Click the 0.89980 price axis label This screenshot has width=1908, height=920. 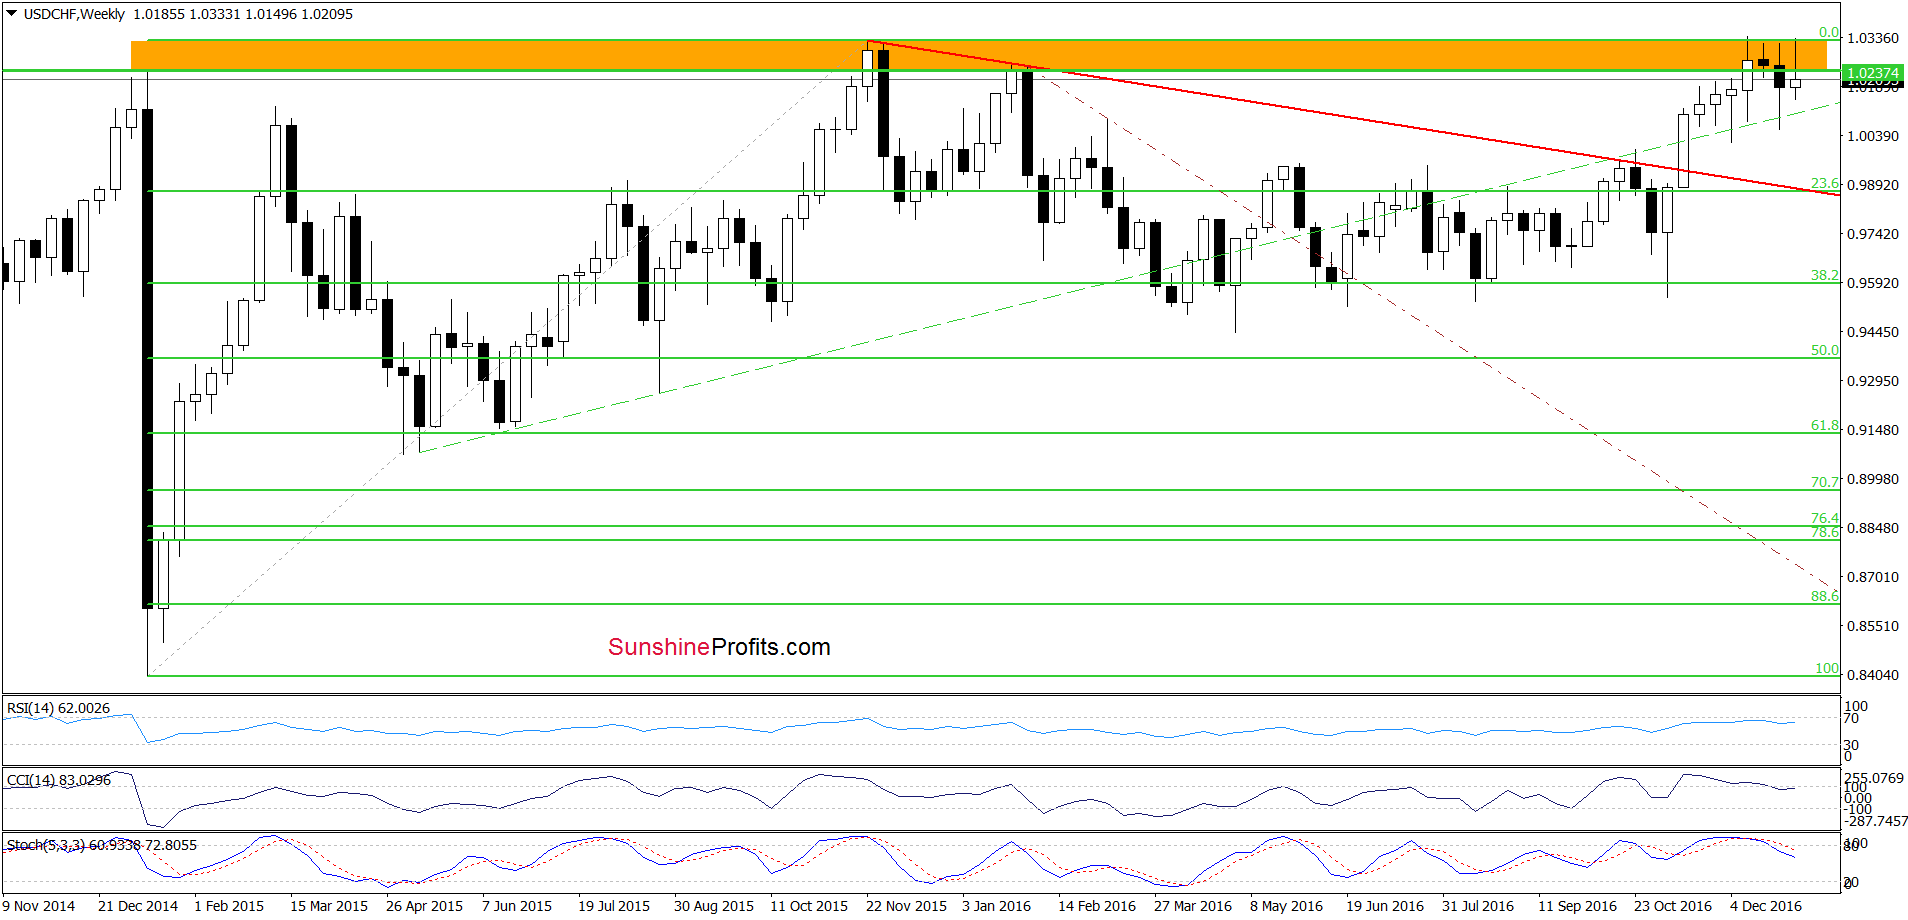[1872, 479]
